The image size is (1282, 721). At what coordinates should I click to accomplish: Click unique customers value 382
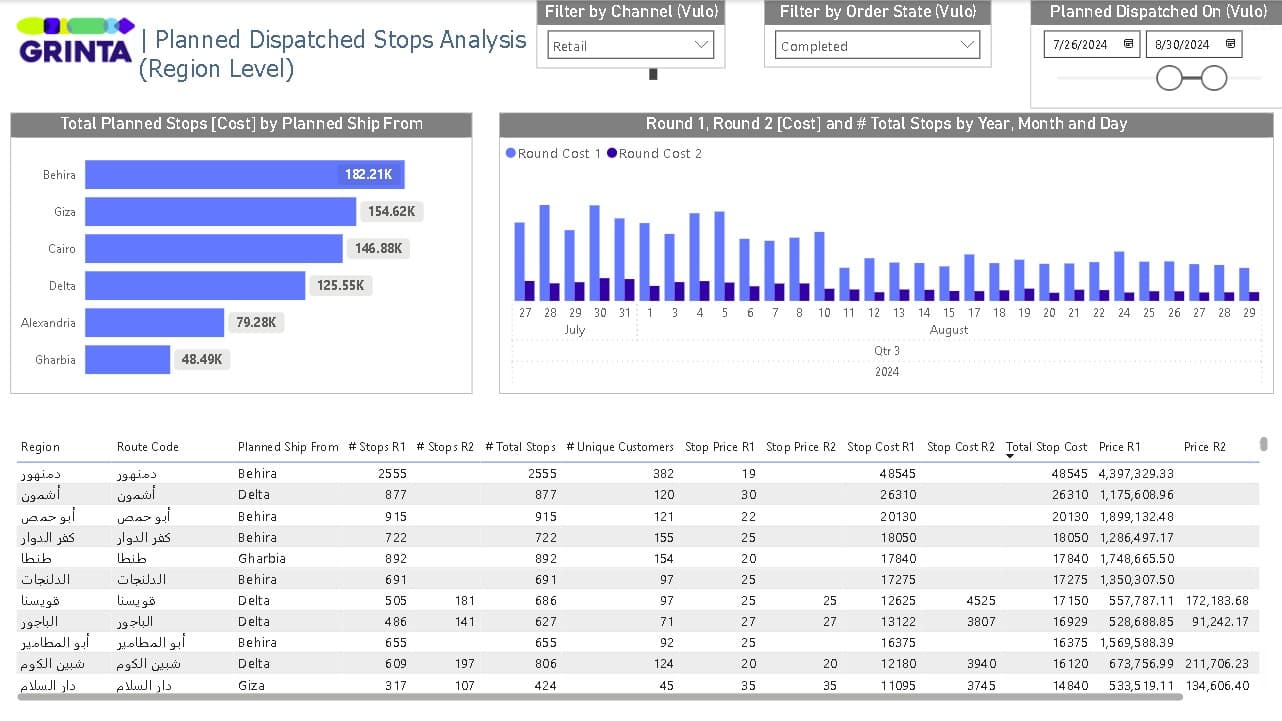click(663, 474)
